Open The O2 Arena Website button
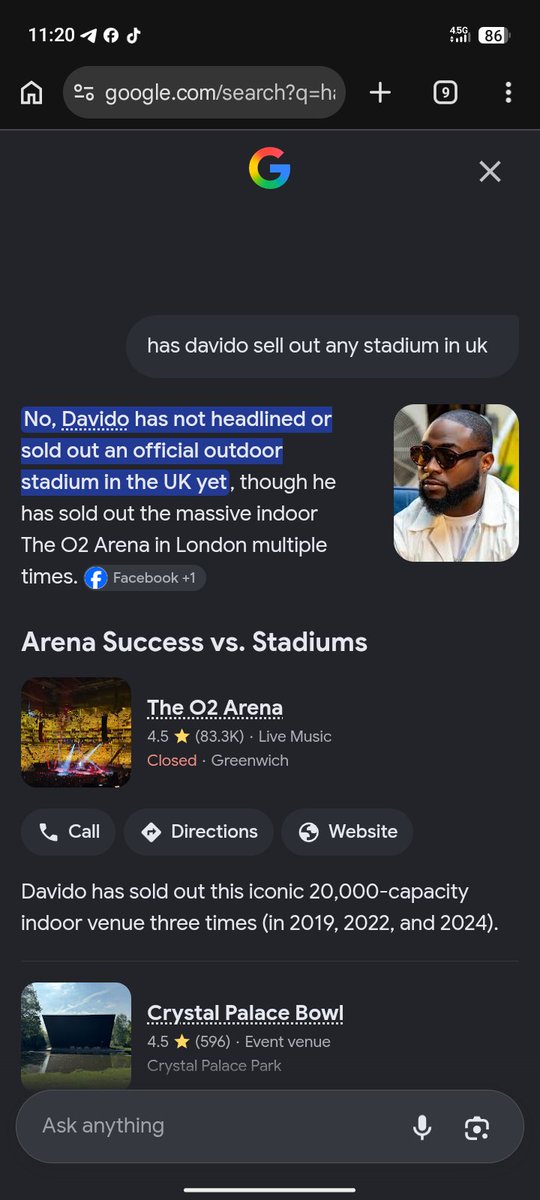 click(x=347, y=832)
